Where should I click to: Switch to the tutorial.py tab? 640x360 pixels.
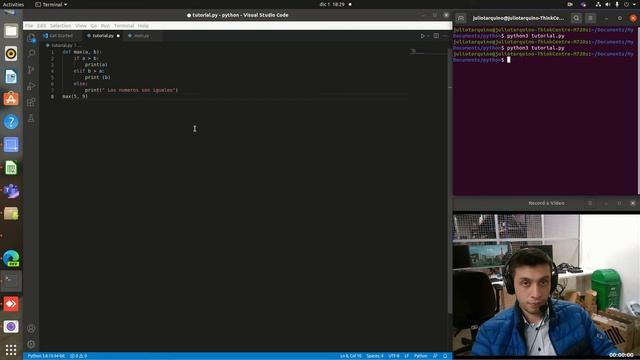click(103, 36)
